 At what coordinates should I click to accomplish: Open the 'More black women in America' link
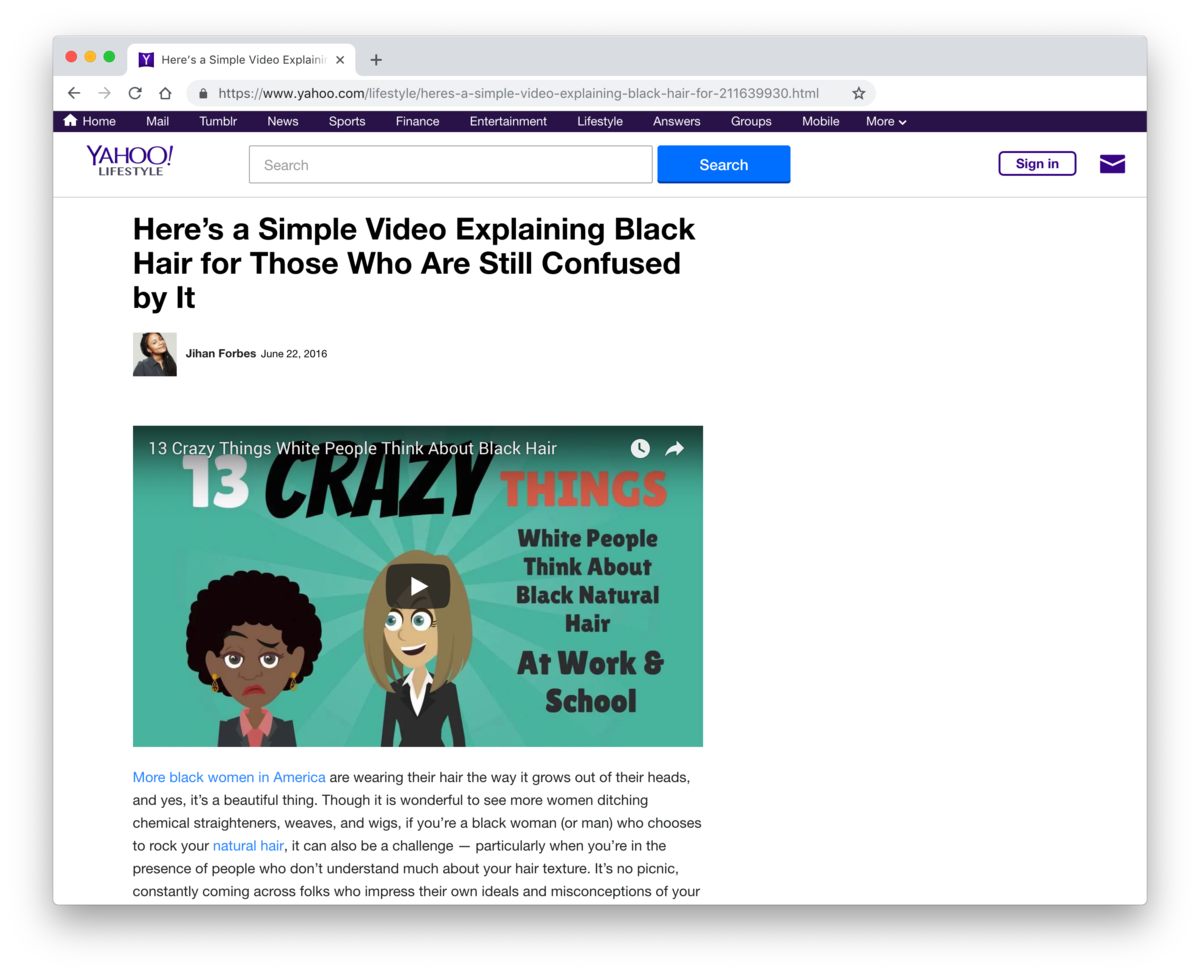pos(229,777)
